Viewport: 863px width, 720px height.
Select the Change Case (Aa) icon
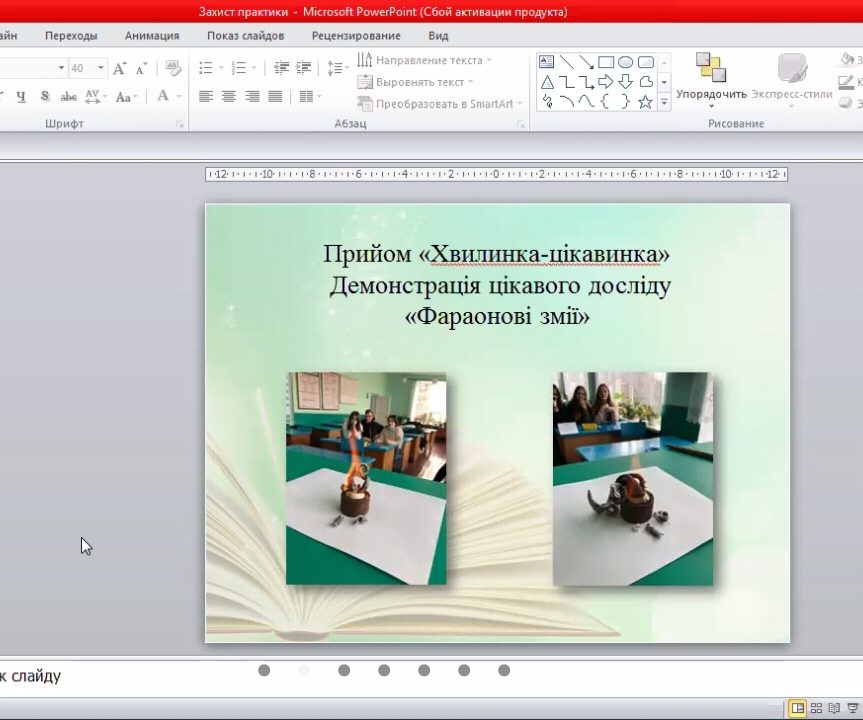click(x=123, y=97)
